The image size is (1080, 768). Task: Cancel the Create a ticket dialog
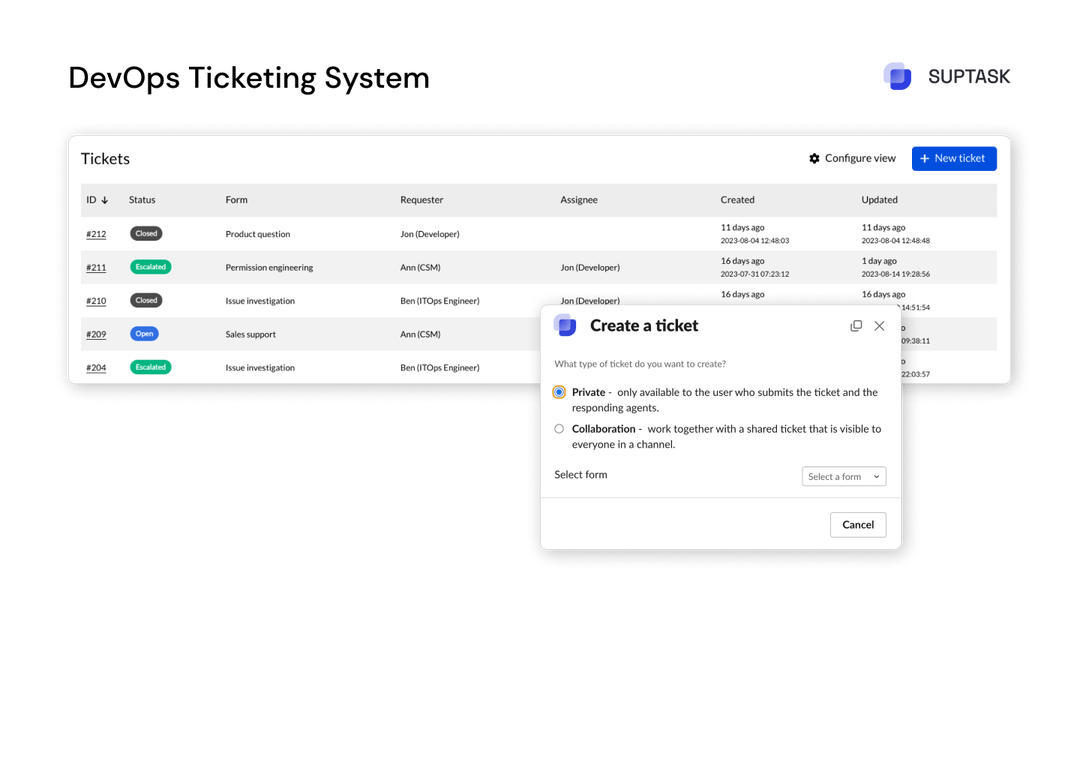coord(857,524)
